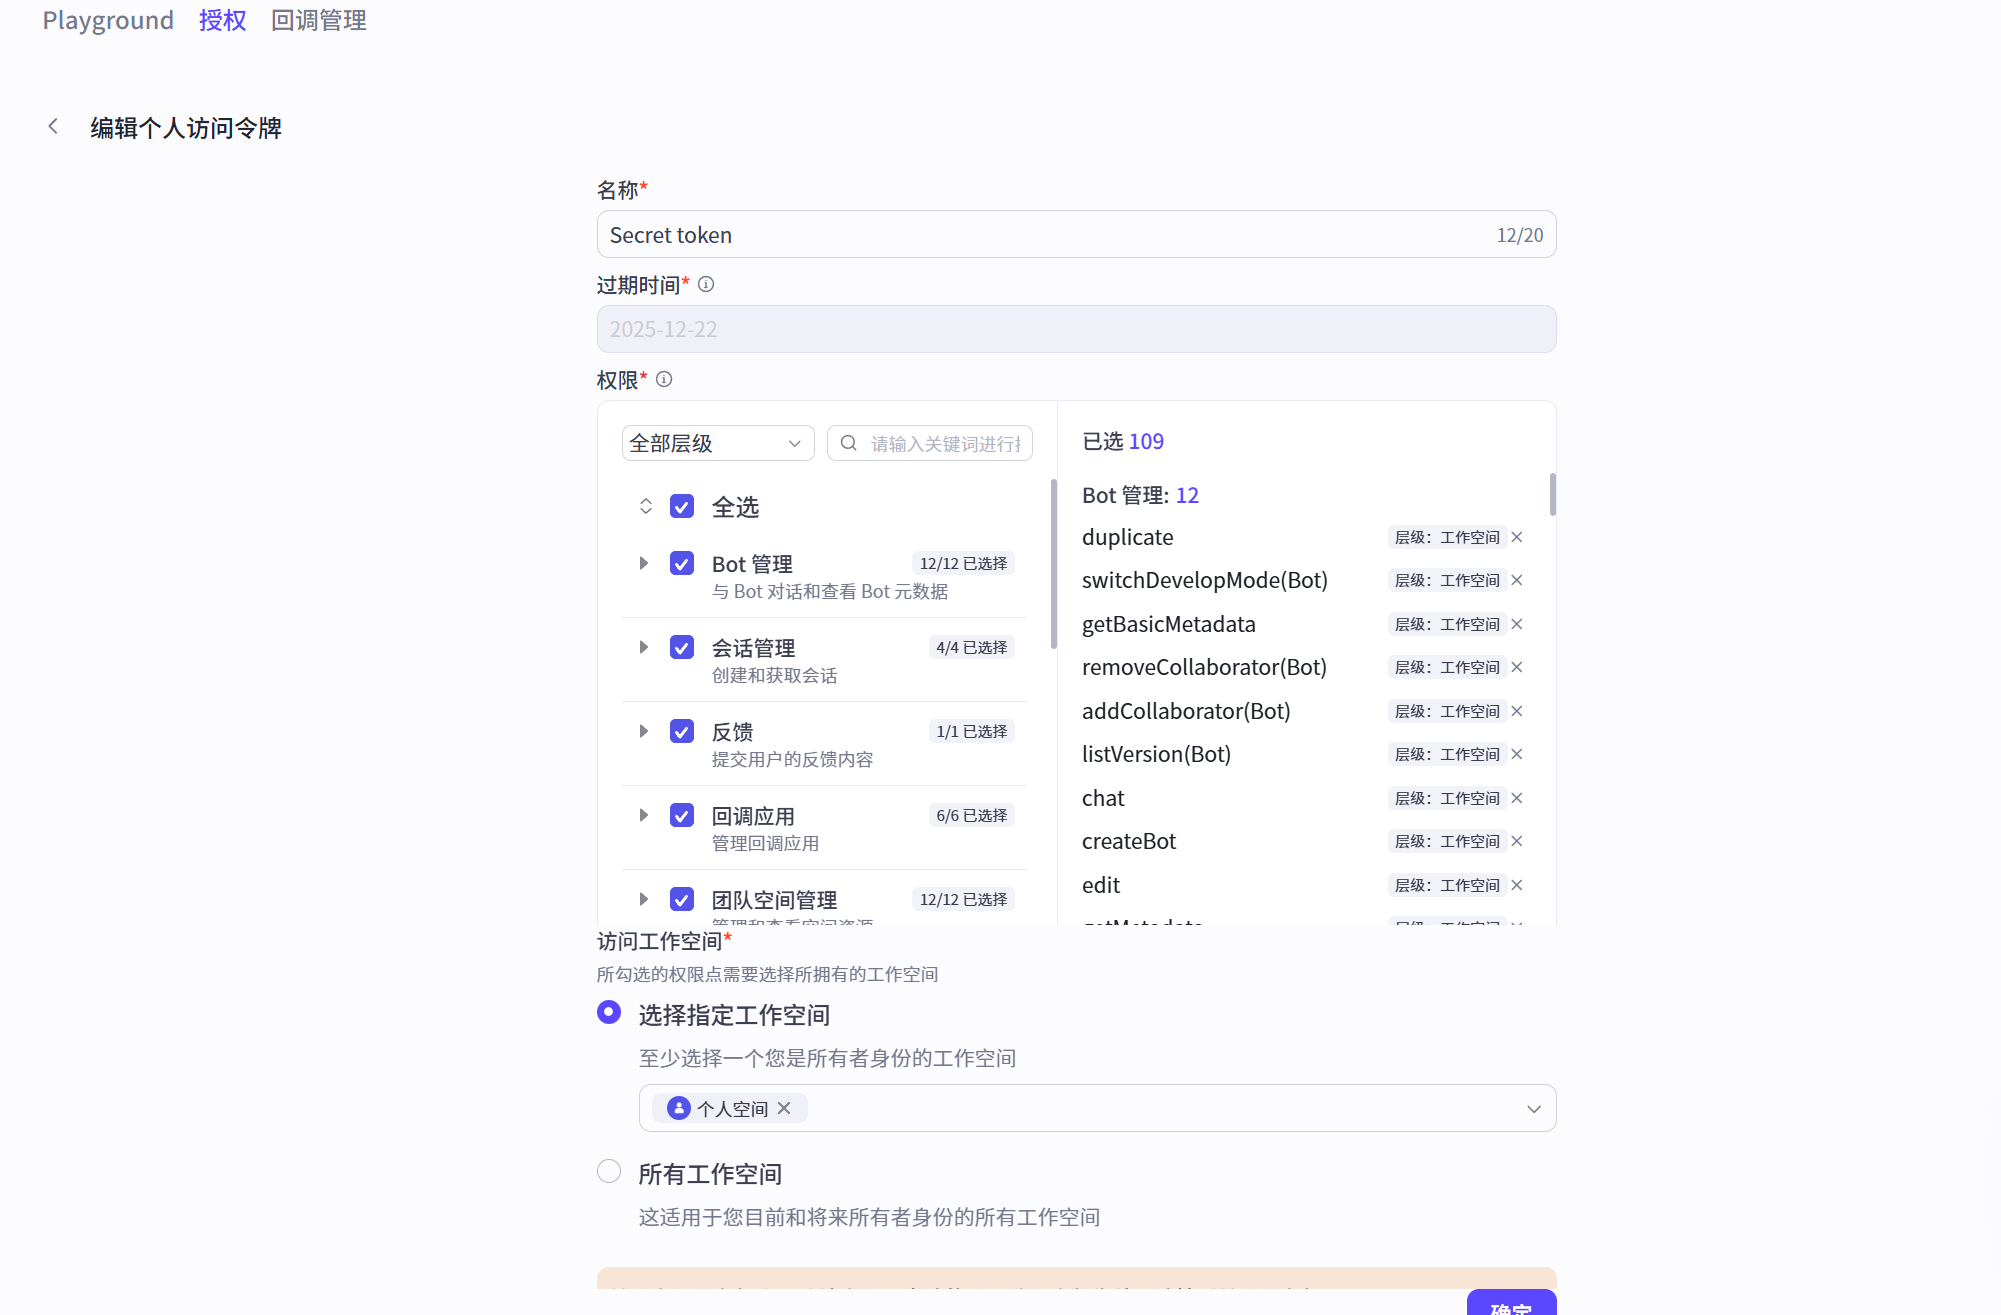This screenshot has width=2001, height=1315.
Task: Toggle the 全选 checkbox
Action: pos(682,507)
